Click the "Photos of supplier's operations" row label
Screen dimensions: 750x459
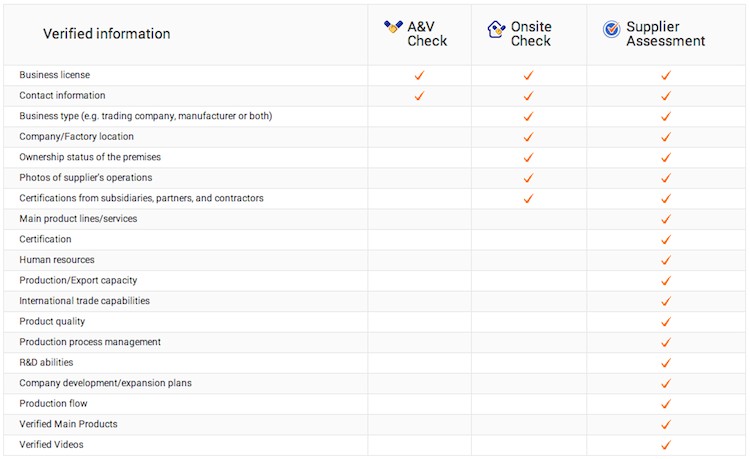coord(86,178)
